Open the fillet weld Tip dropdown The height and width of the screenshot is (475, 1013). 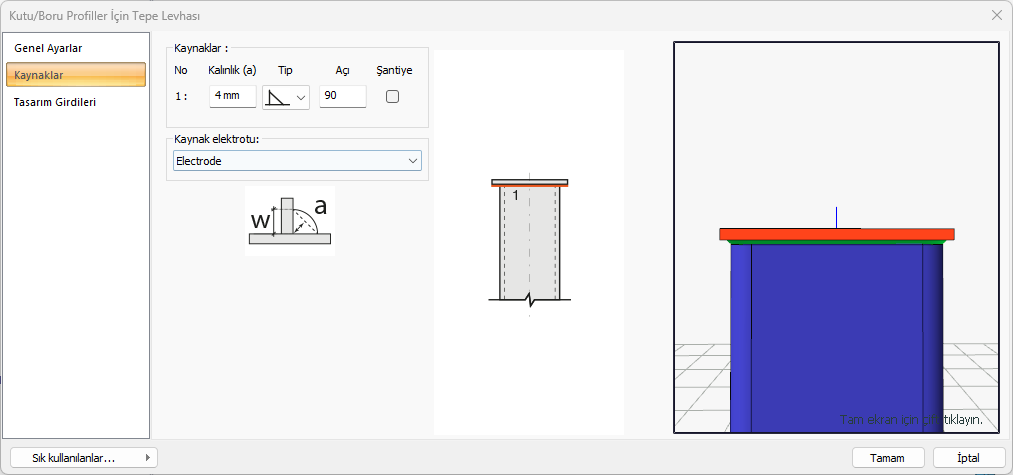pos(286,97)
